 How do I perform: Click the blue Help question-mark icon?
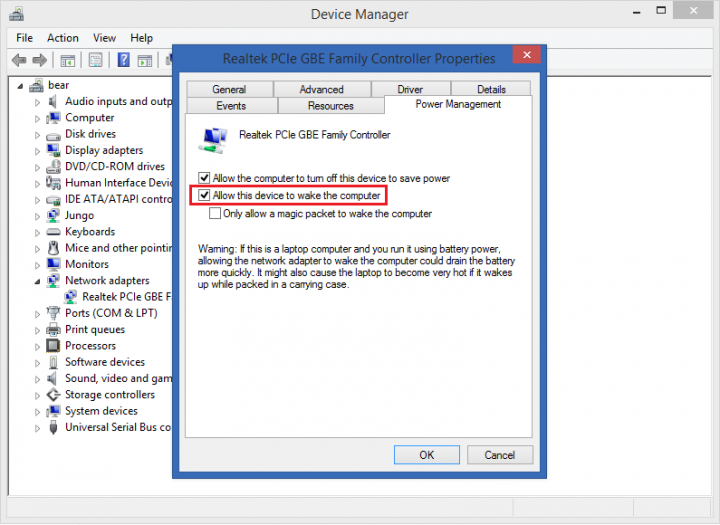[124, 60]
